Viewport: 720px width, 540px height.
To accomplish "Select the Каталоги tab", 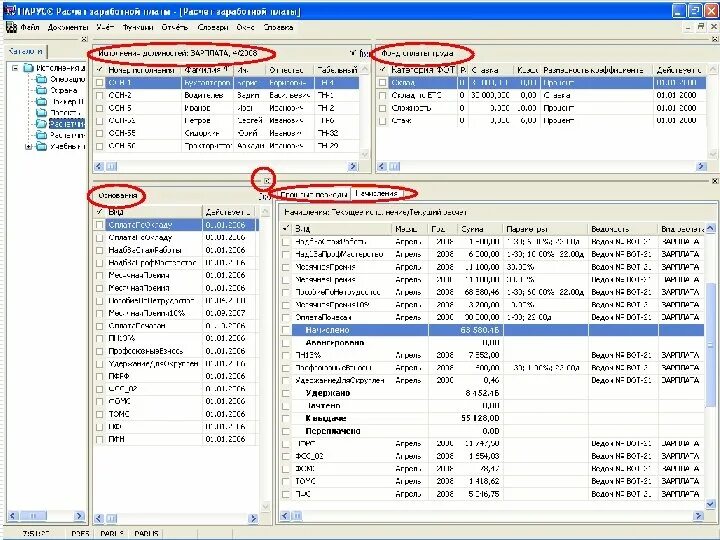I will pos(26,51).
